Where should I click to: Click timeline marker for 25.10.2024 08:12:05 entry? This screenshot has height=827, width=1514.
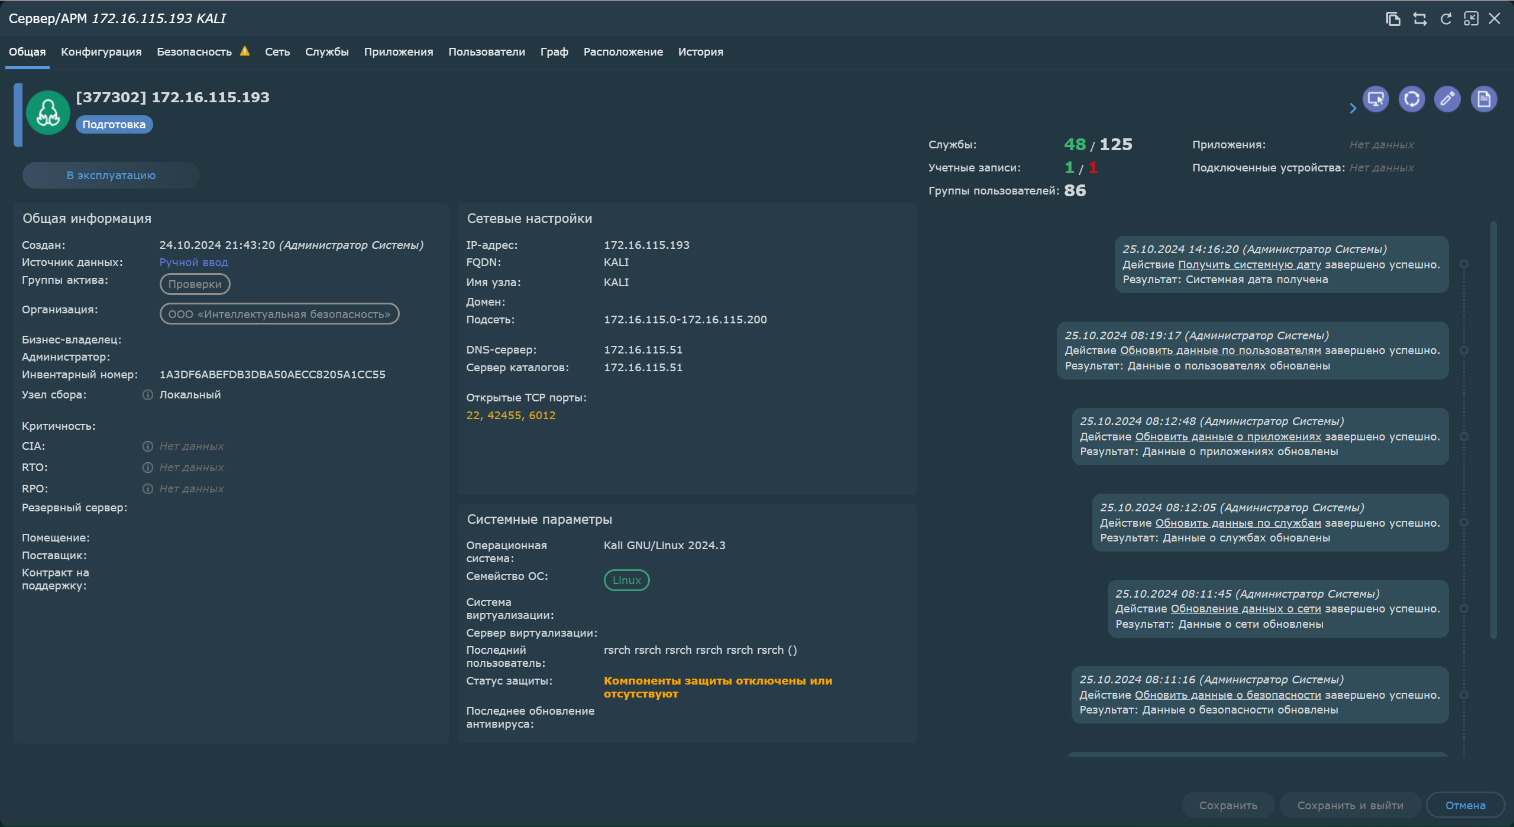tap(1464, 523)
